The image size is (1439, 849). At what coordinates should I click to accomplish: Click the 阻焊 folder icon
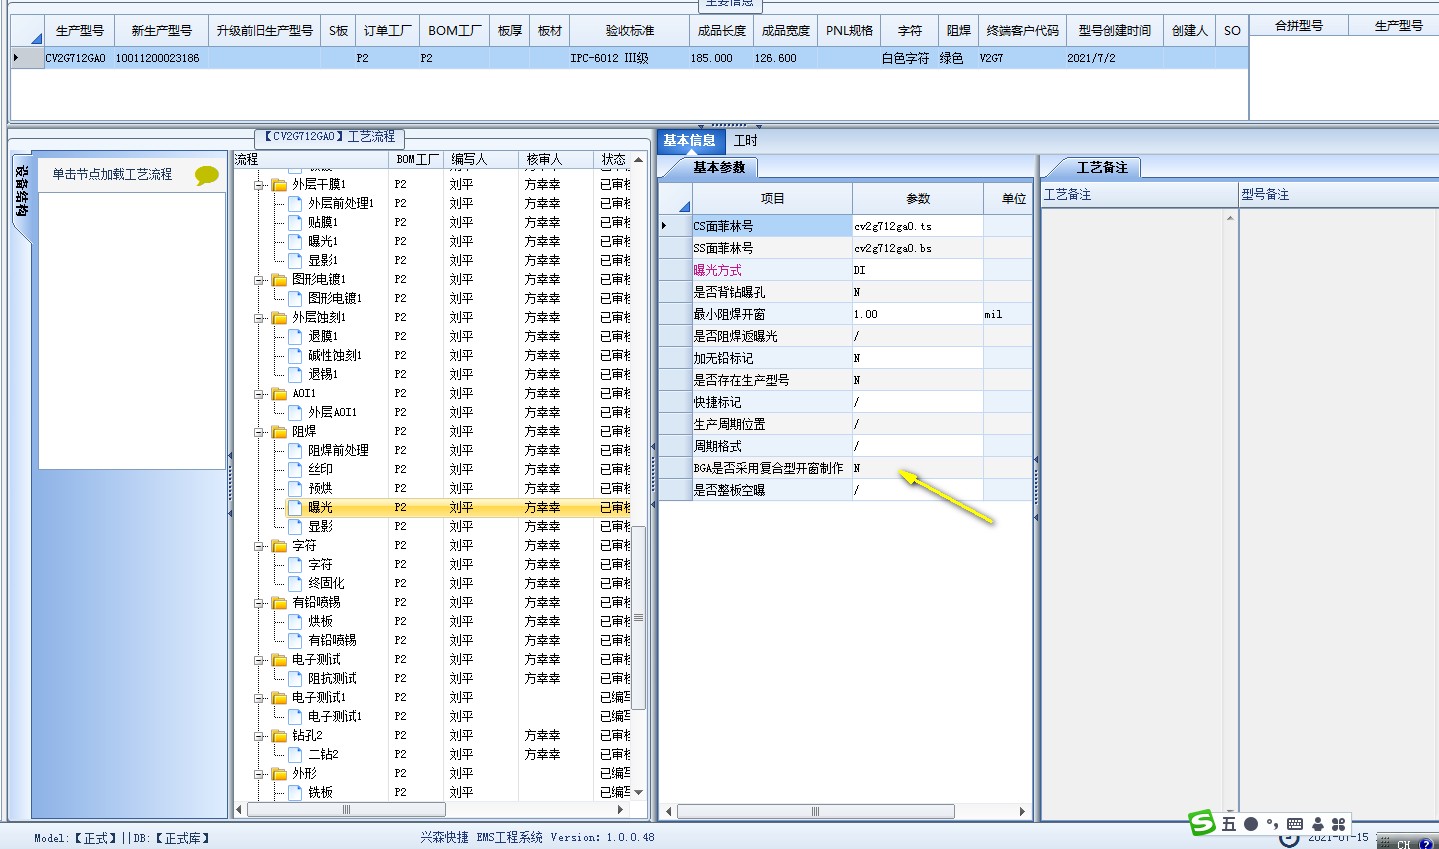(x=280, y=432)
